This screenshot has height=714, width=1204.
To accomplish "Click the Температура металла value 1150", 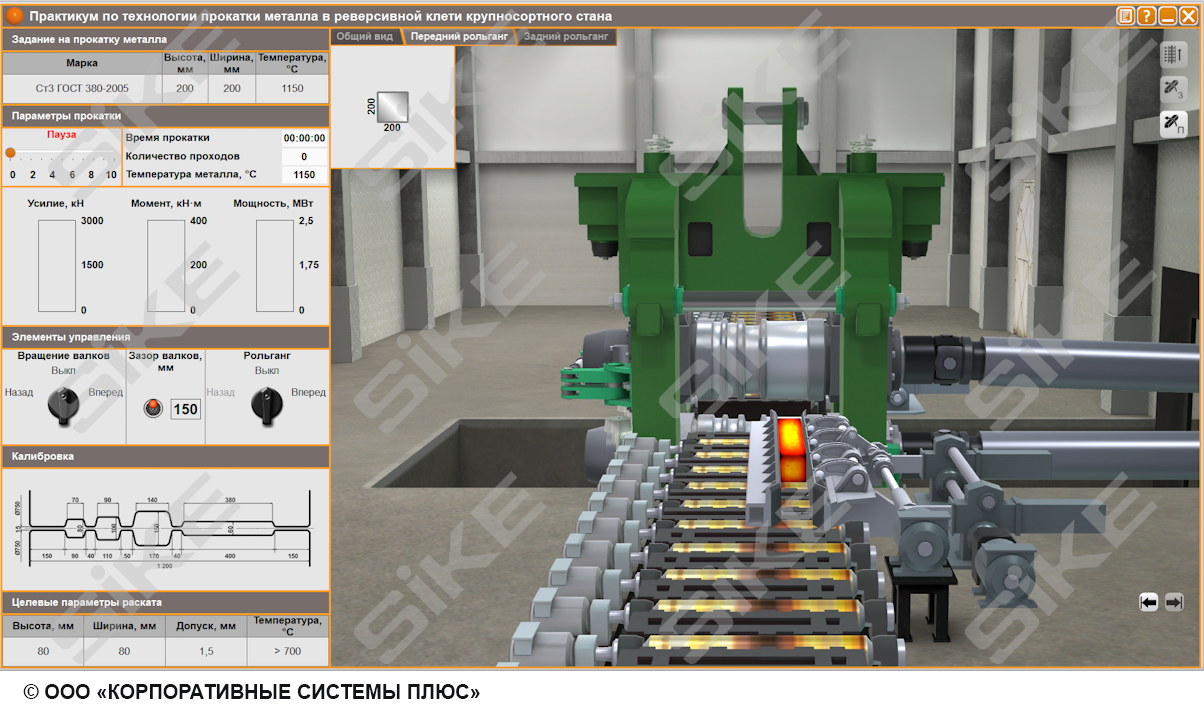I will coord(304,175).
